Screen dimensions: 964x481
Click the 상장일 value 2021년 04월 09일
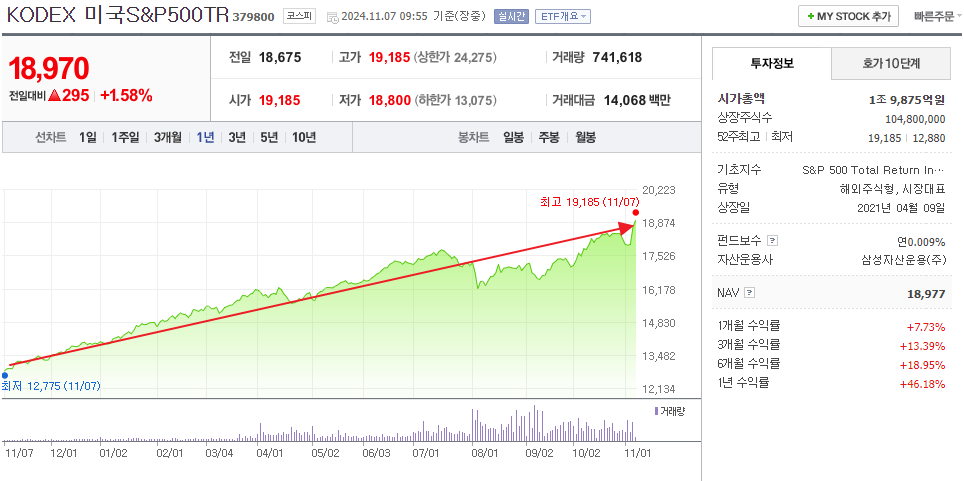901,207
